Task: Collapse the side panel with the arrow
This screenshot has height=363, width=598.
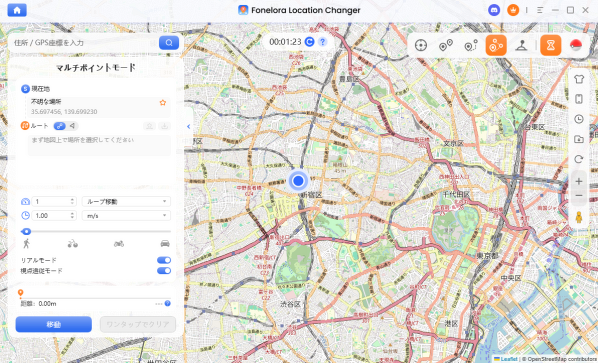Action: (188, 127)
